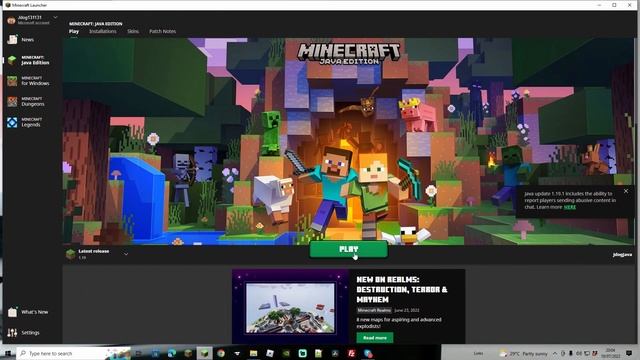This screenshot has height=360, width=640.
Task: Open Roblox from the taskbar
Action: point(270,353)
